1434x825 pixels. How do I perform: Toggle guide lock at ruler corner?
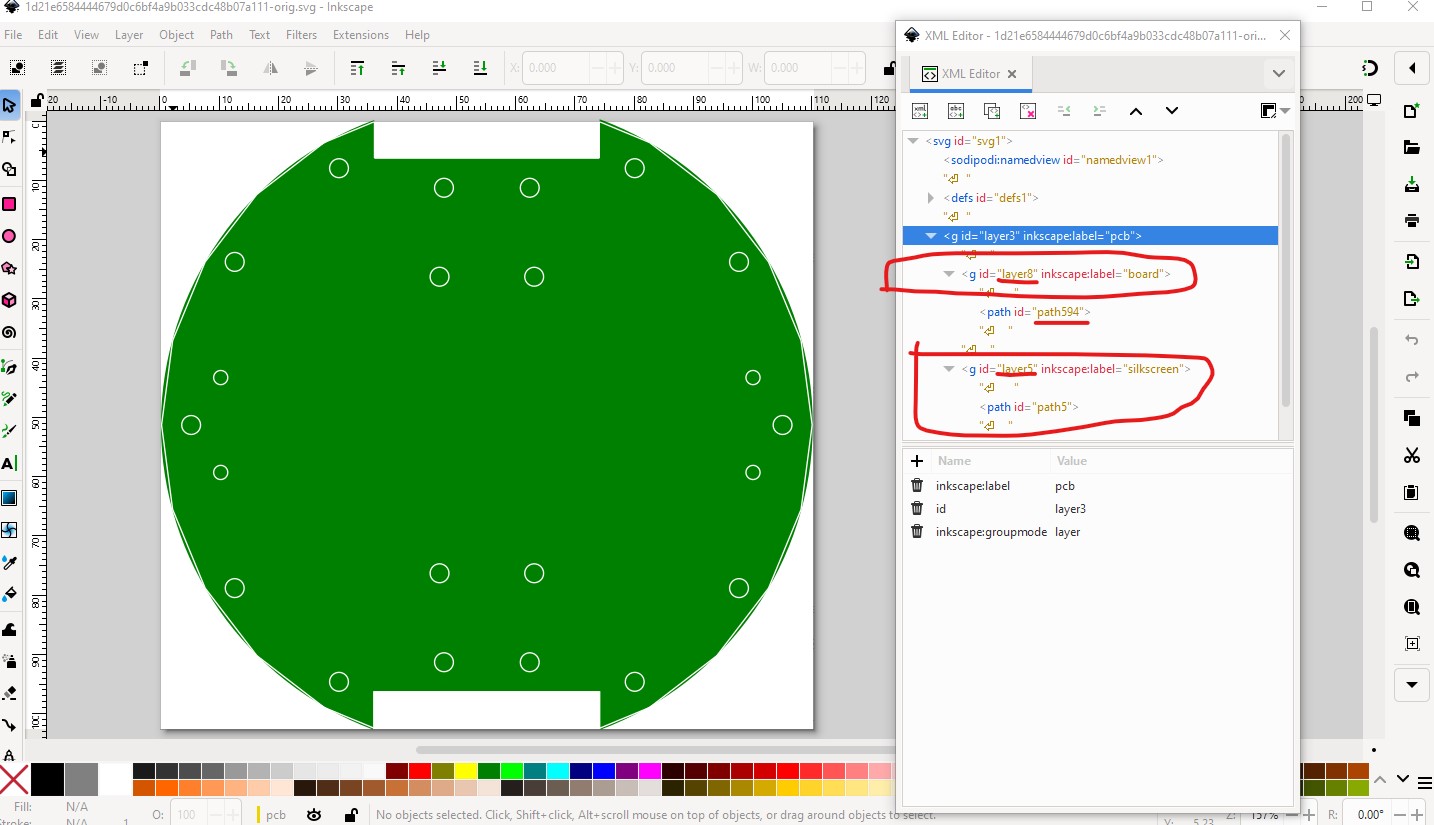pyautogui.click(x=37, y=100)
